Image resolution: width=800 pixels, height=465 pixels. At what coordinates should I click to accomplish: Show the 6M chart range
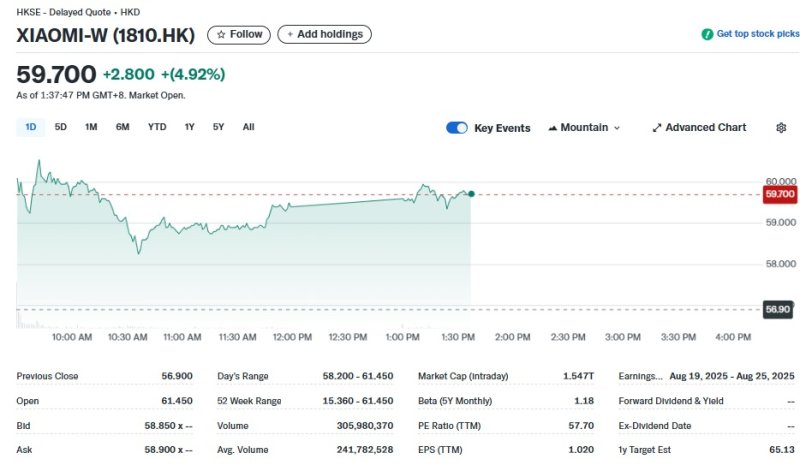pyautogui.click(x=122, y=127)
